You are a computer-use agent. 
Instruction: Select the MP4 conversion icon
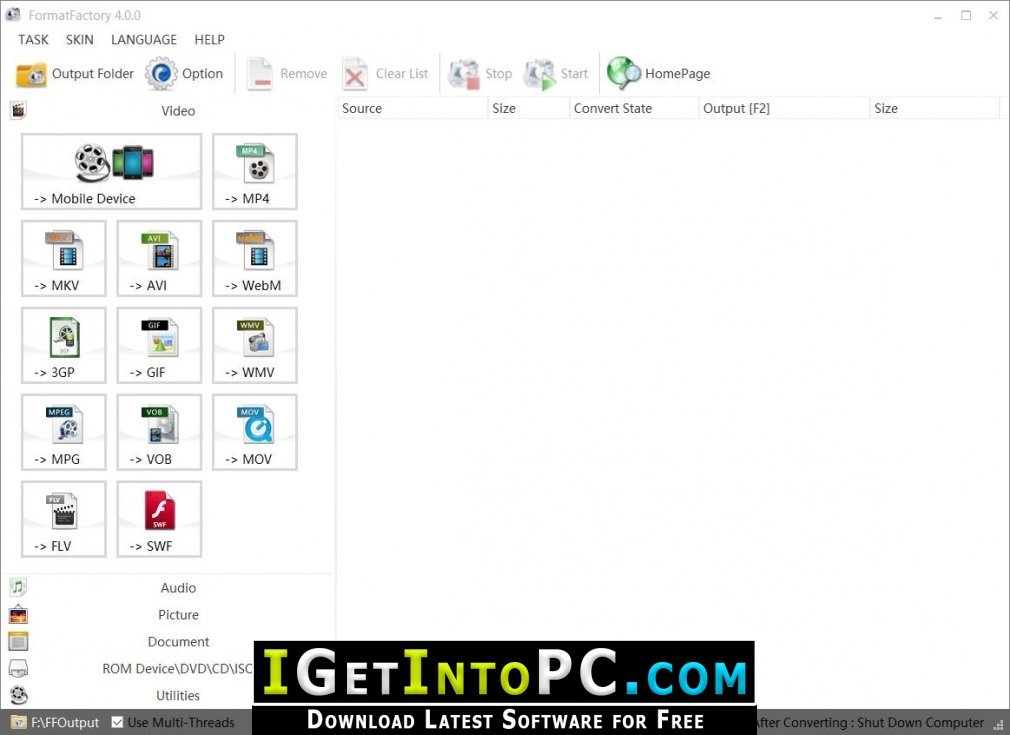pos(255,171)
